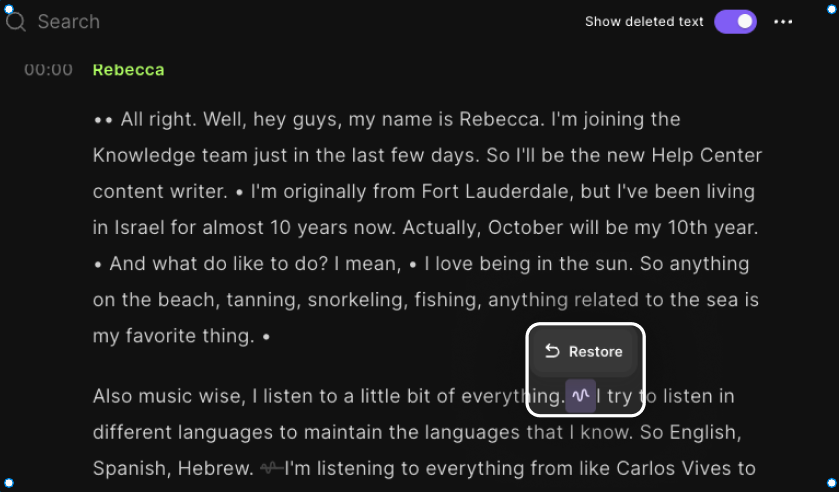Click the gap dot before "I love being"
The height and width of the screenshot is (492, 839).
413,264
